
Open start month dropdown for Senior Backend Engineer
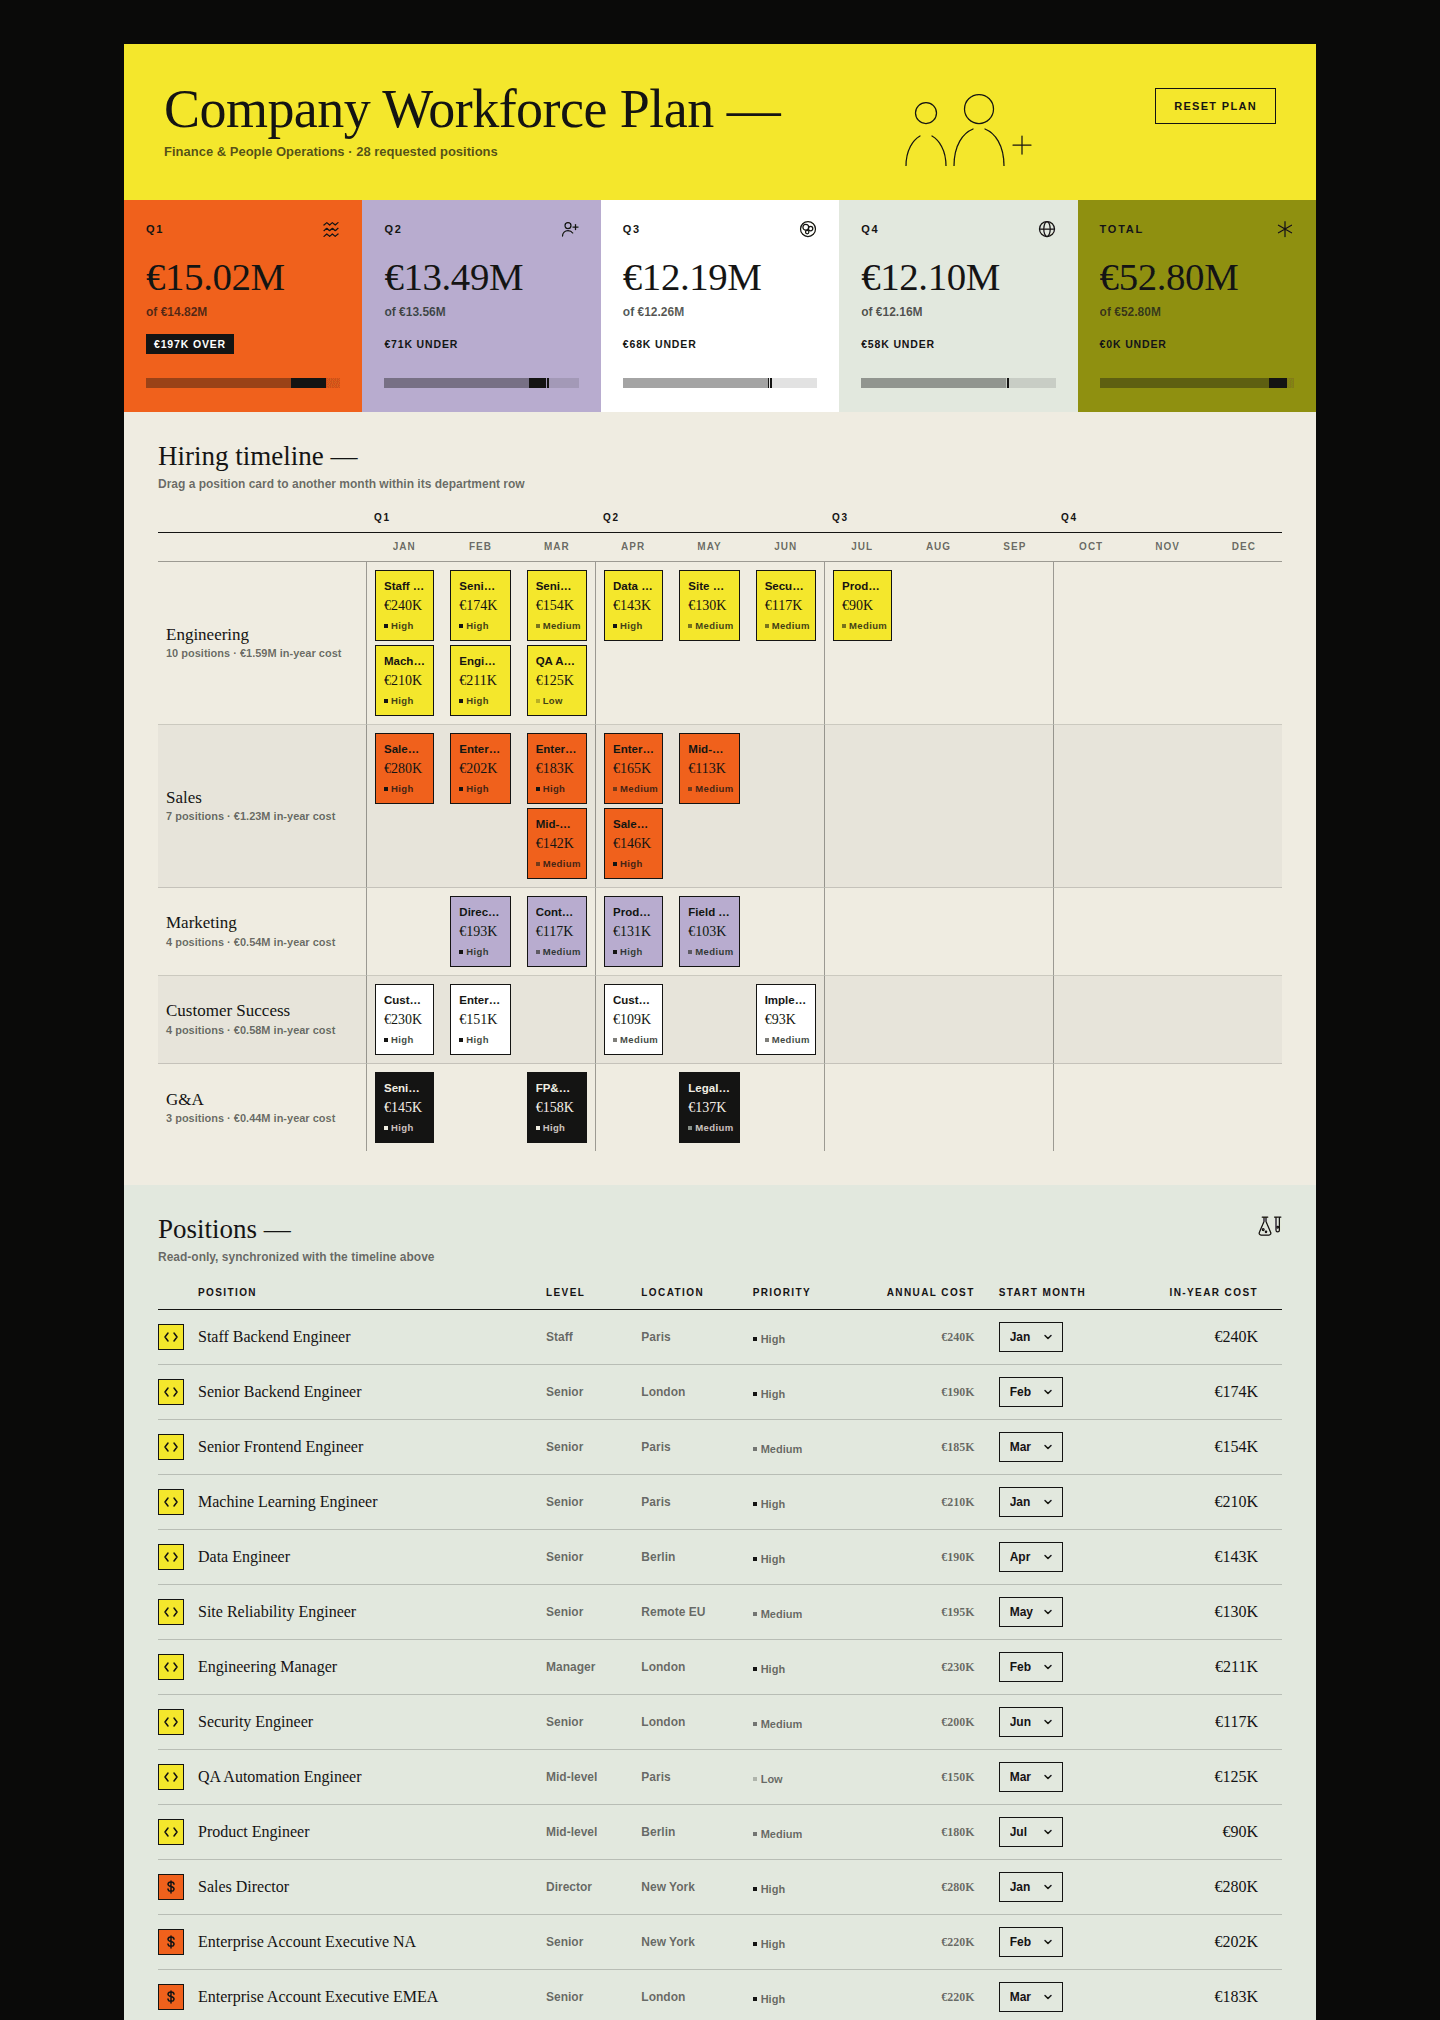[1030, 1392]
